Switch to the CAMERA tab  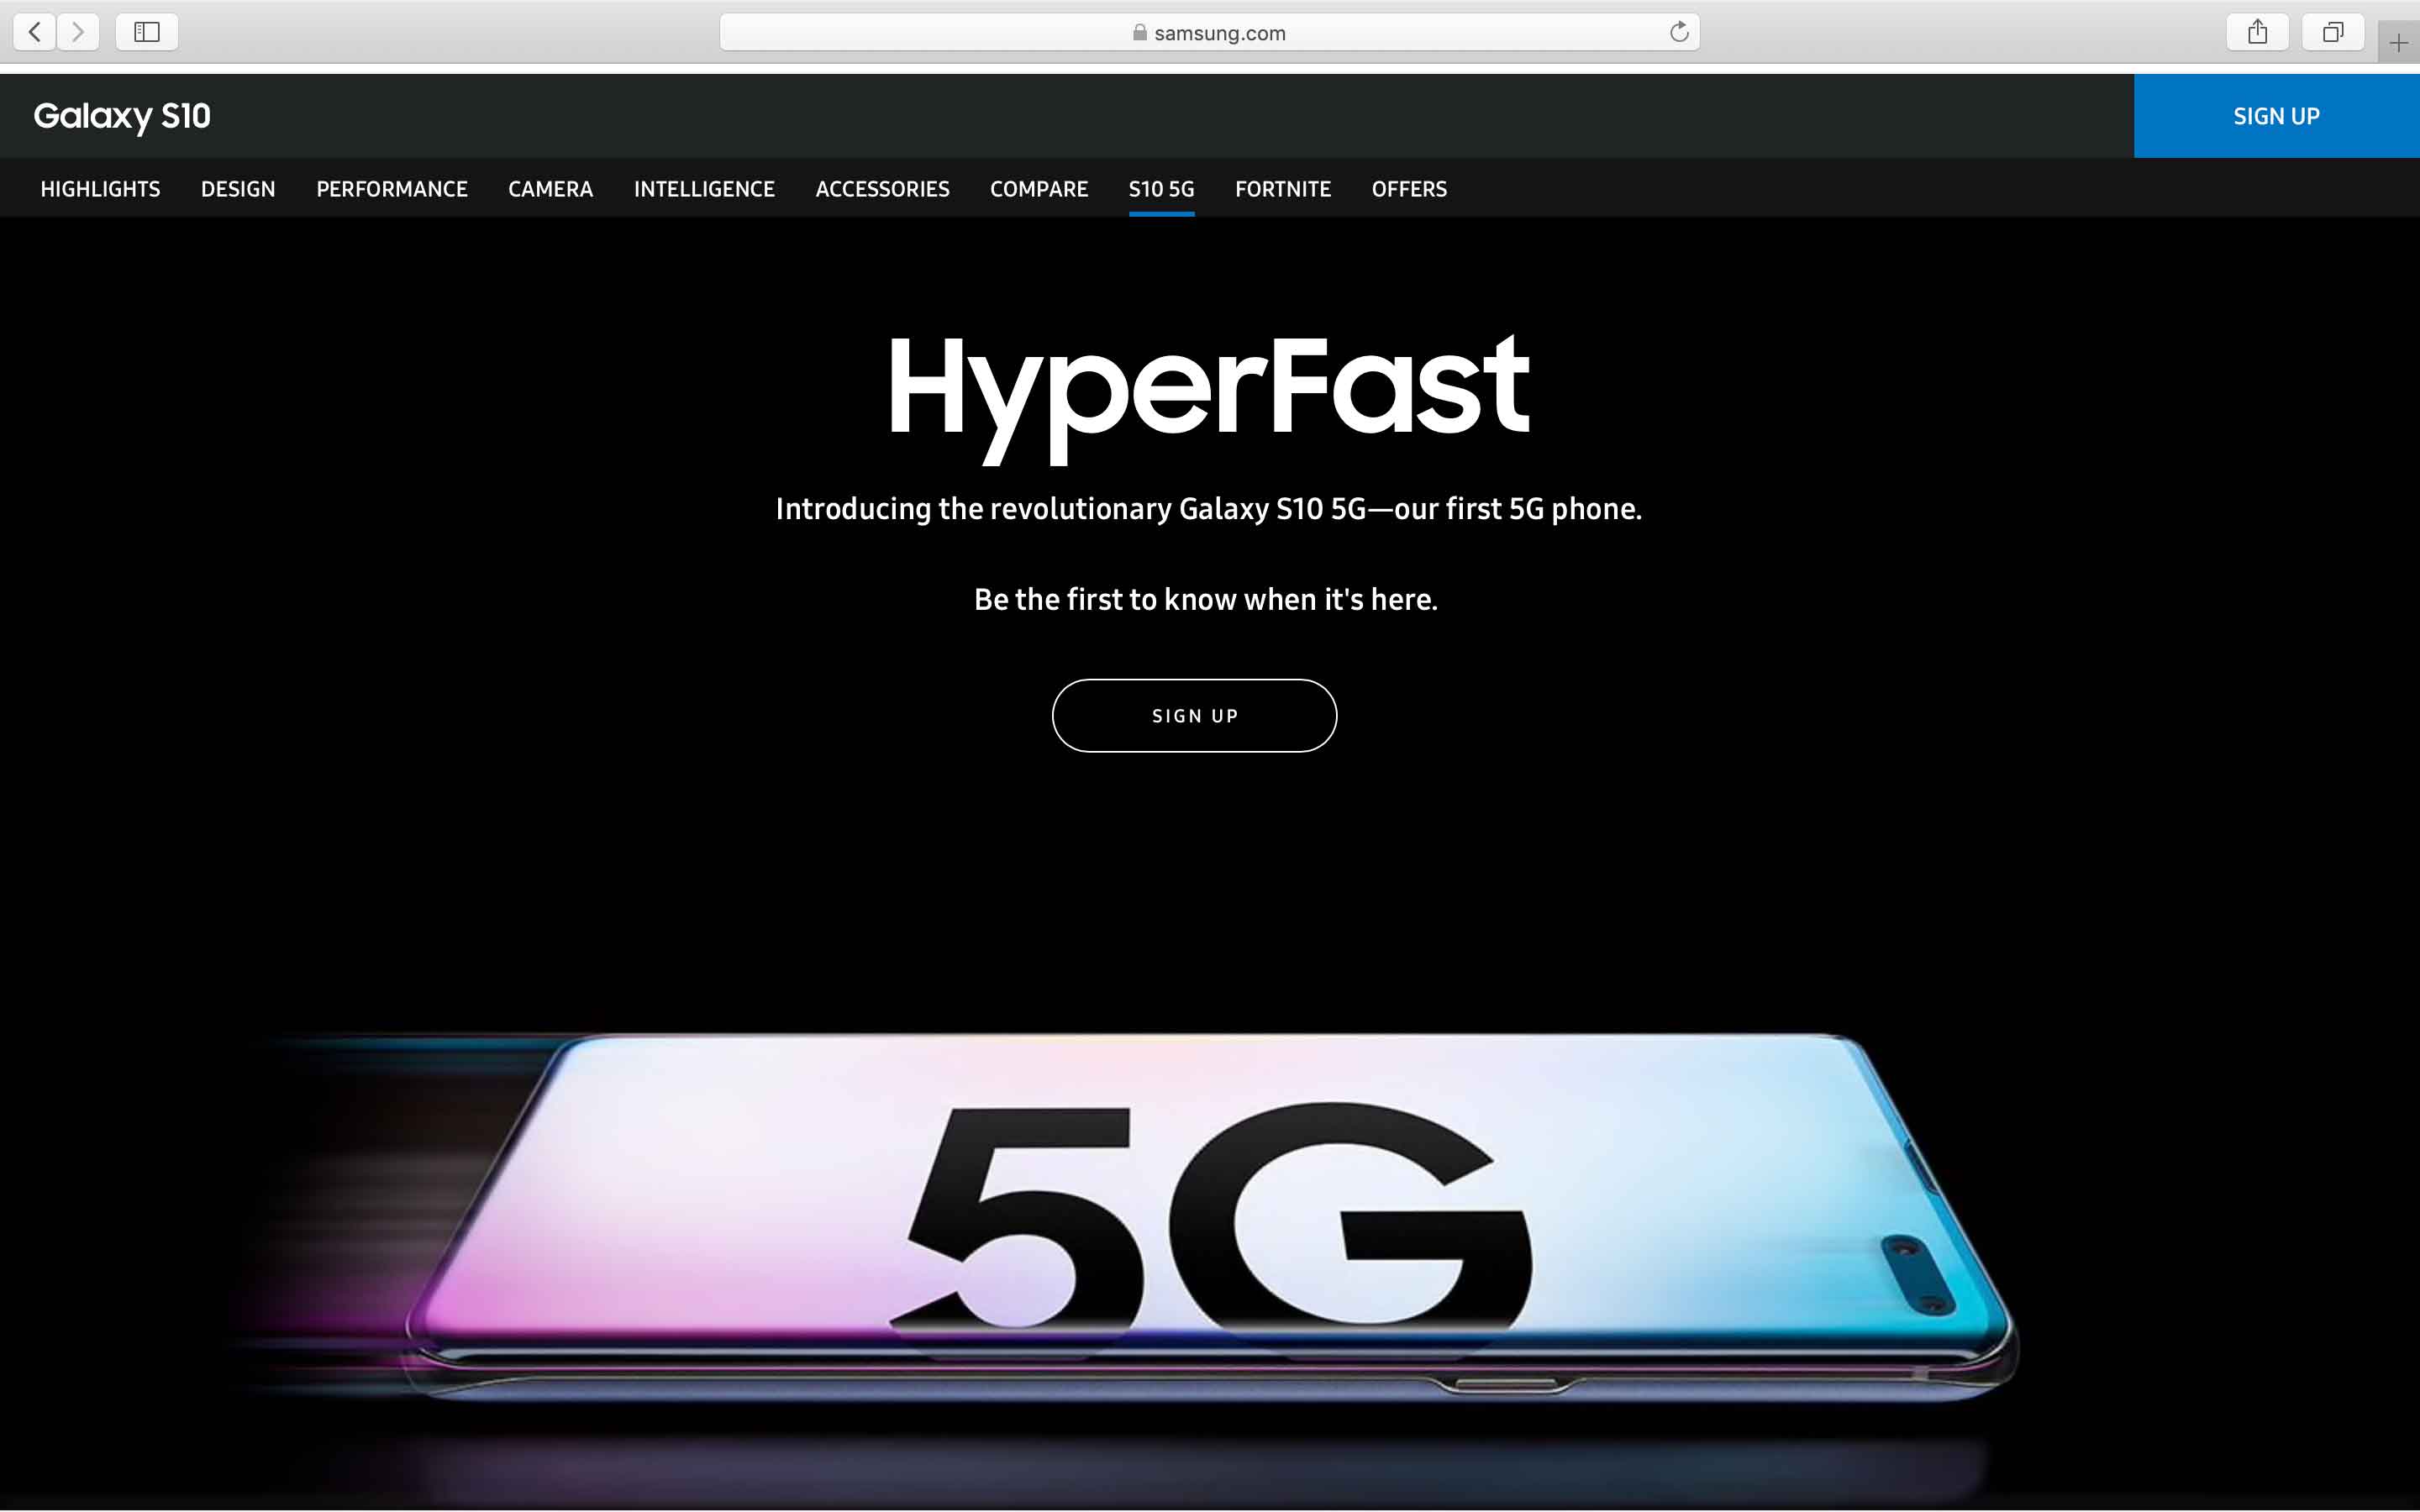click(550, 189)
